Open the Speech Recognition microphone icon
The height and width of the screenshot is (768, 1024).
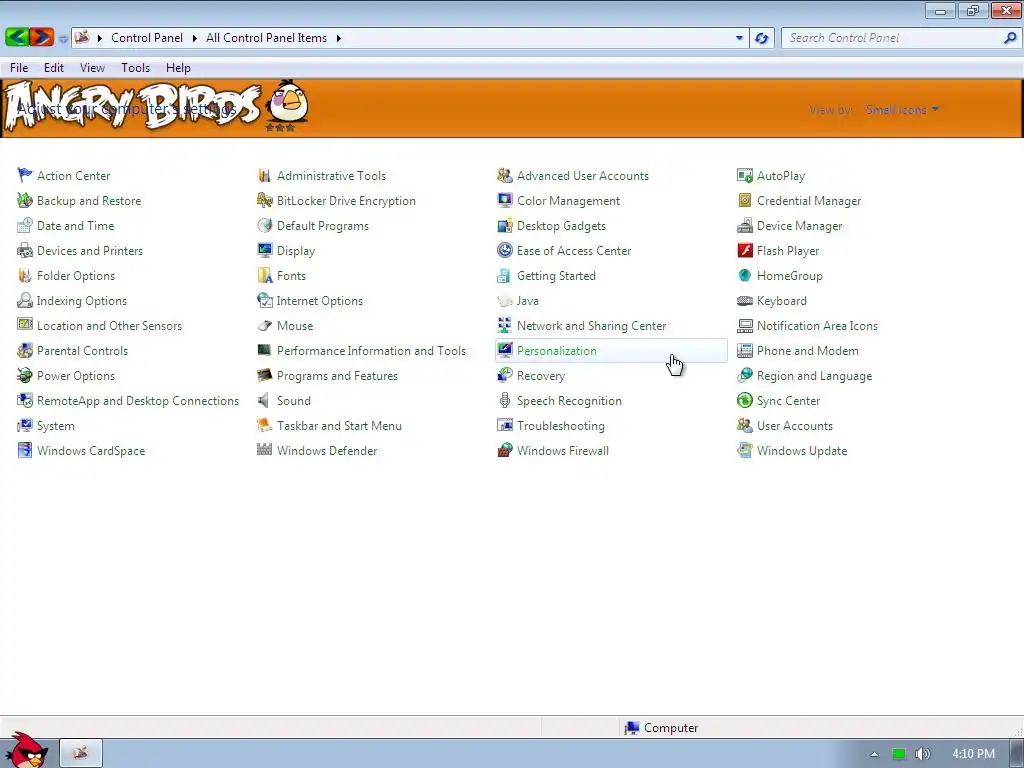tap(505, 400)
